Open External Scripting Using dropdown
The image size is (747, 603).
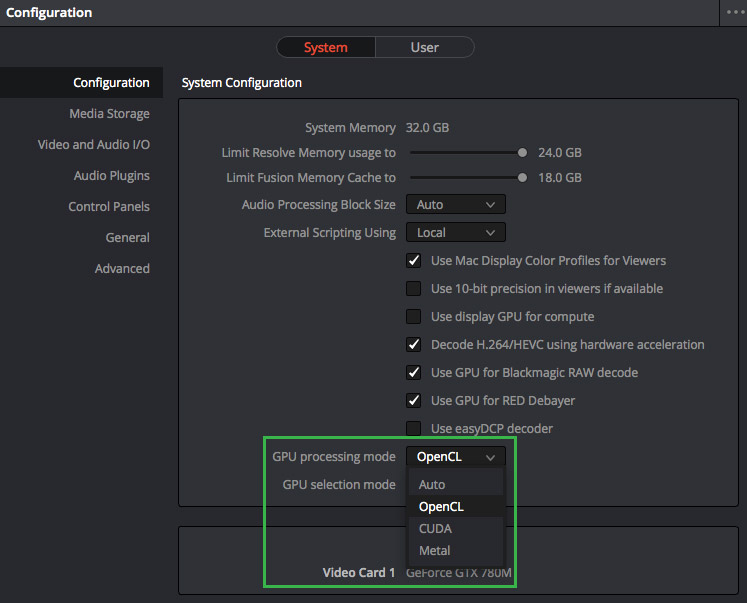click(x=455, y=233)
